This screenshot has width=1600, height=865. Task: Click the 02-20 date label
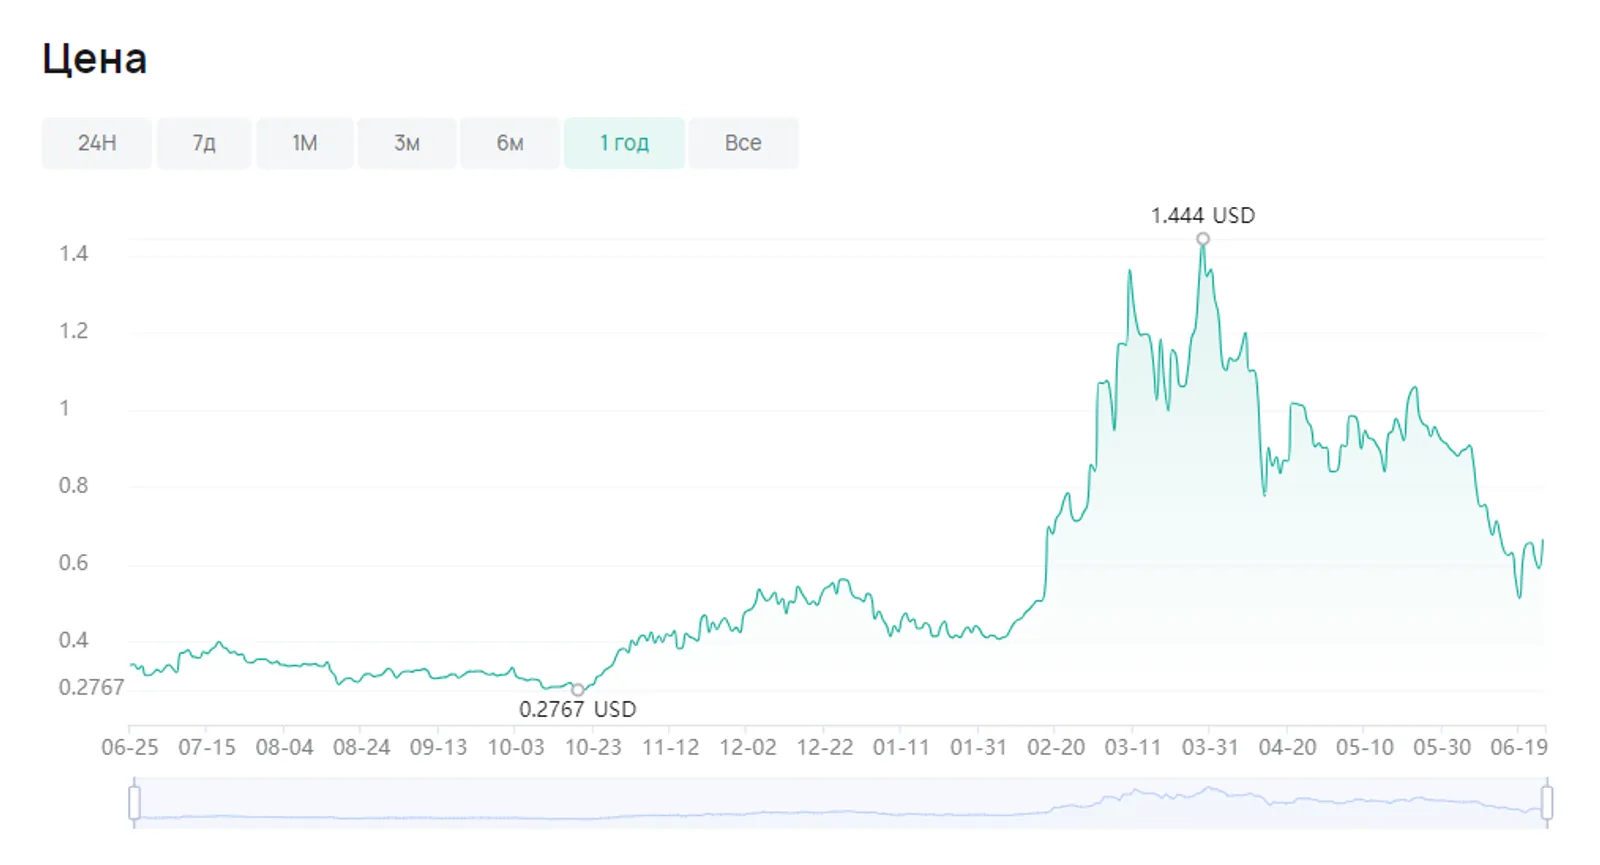[x=1056, y=747]
